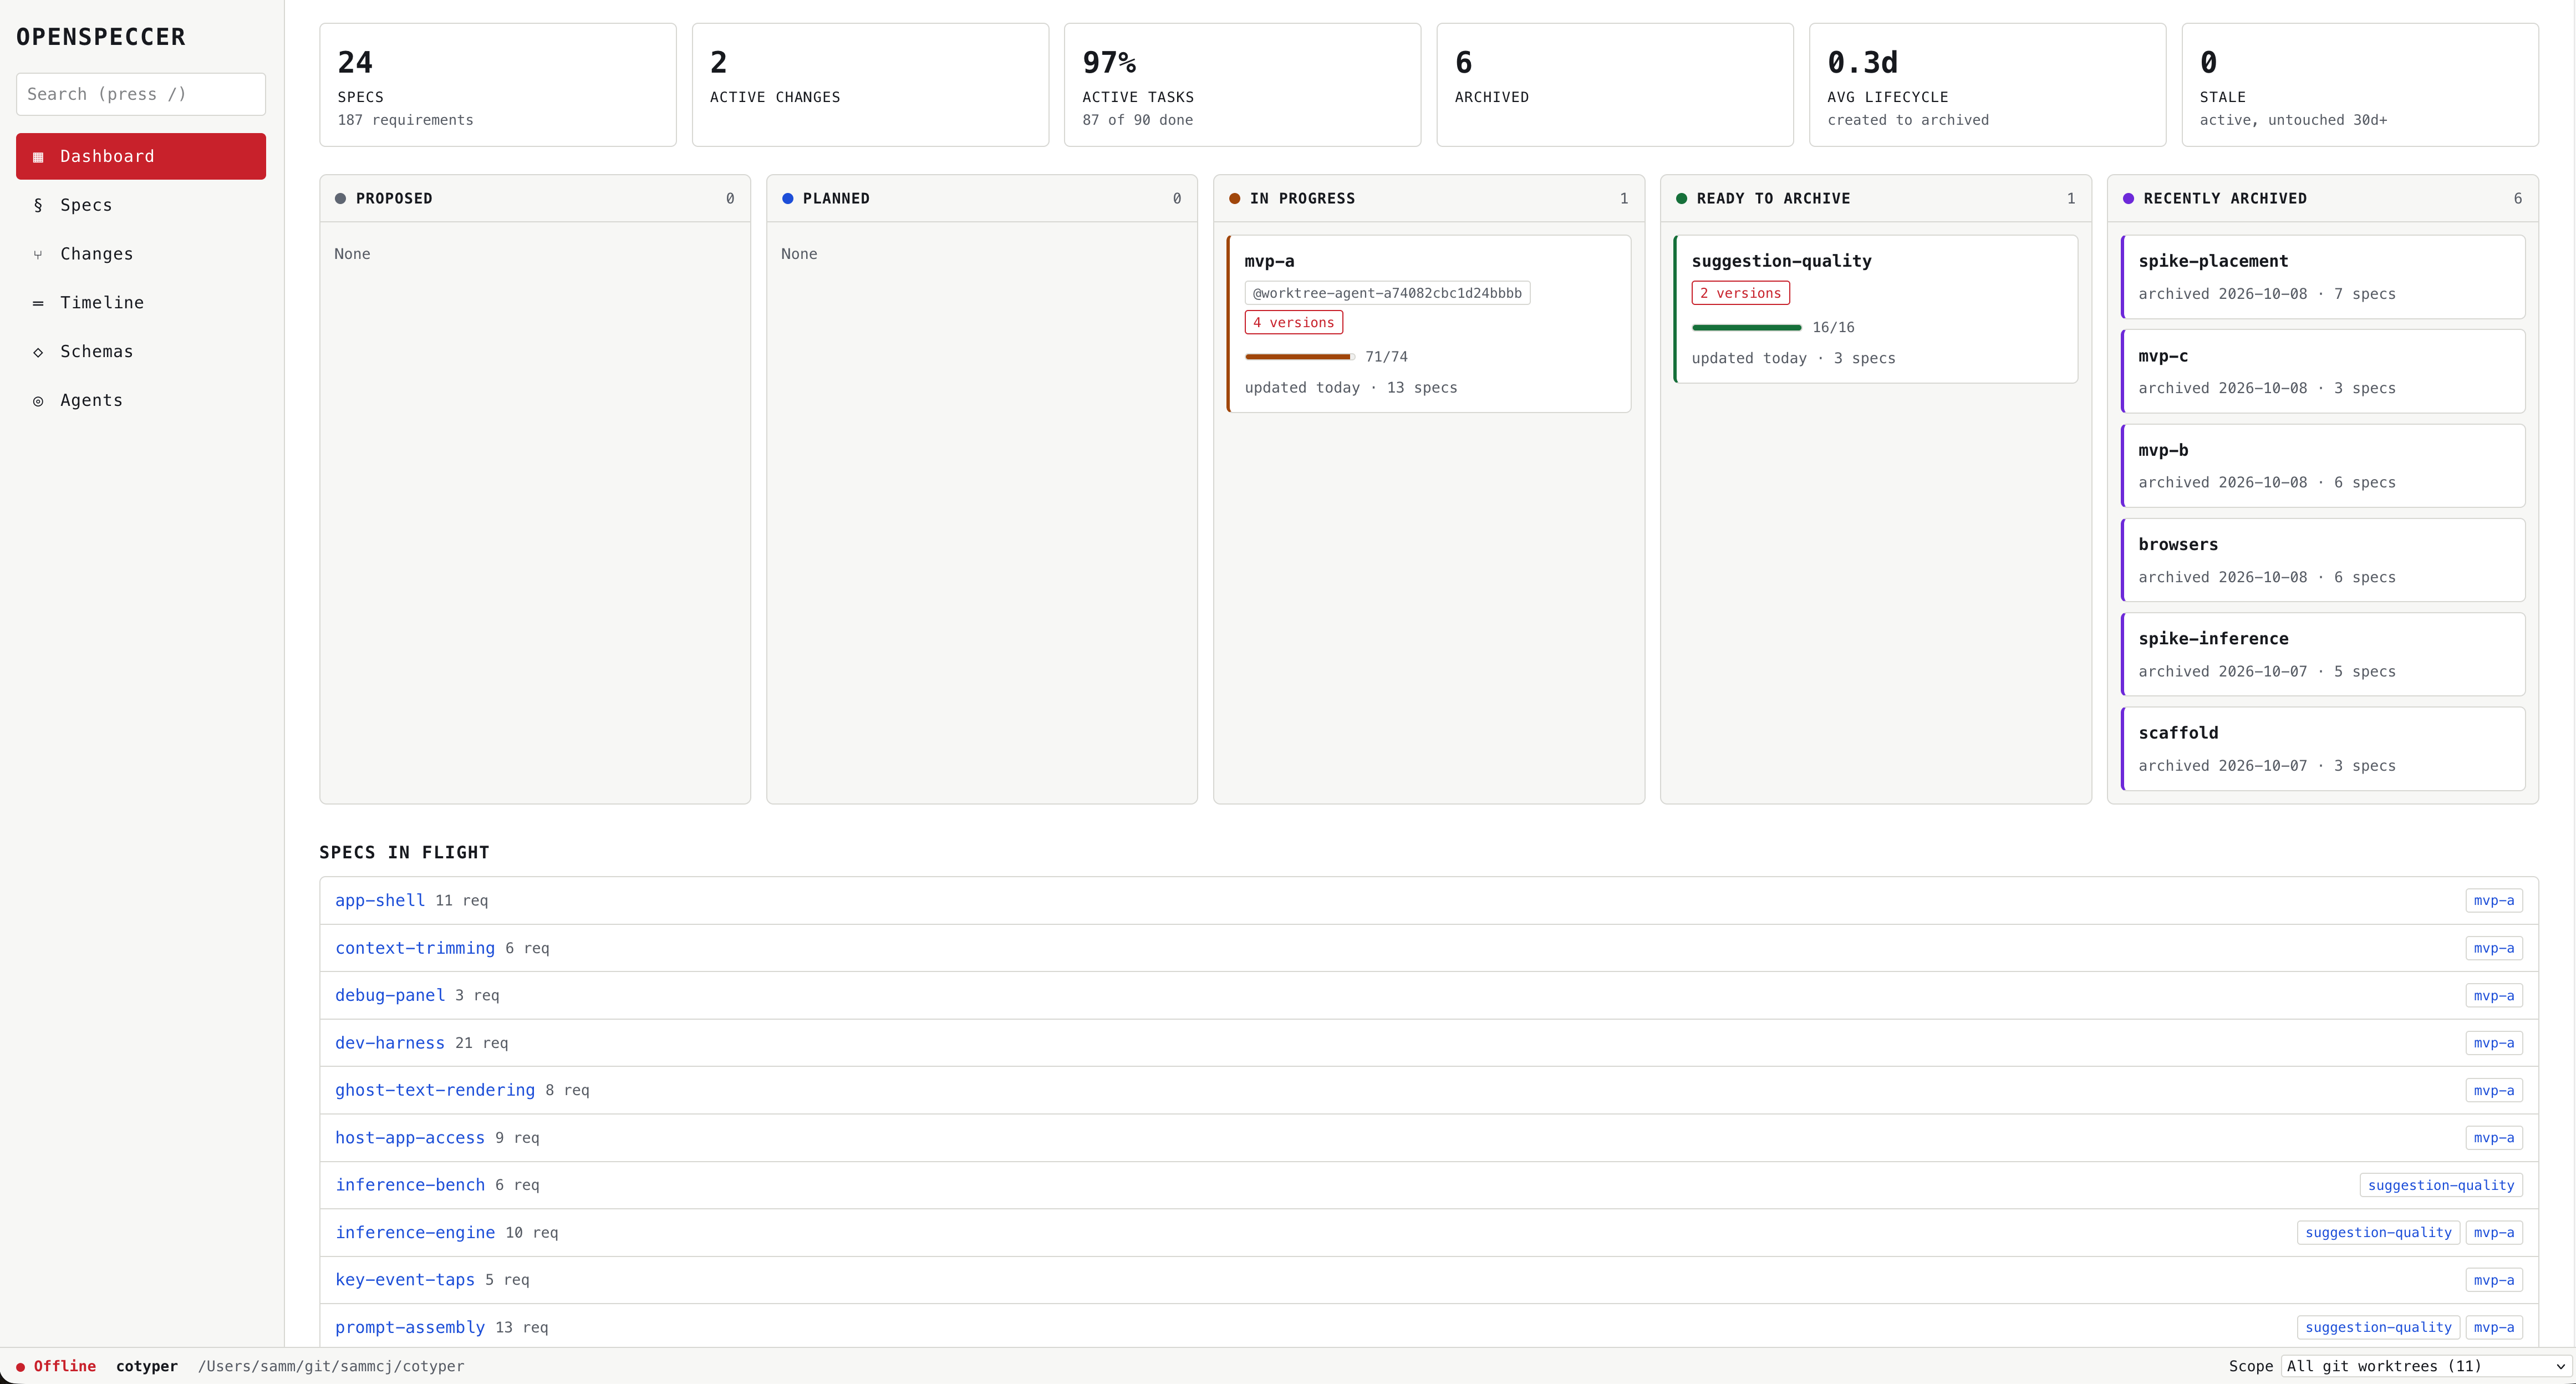Open the archived mvp-b card
2576x1384 pixels.
pos(2323,466)
